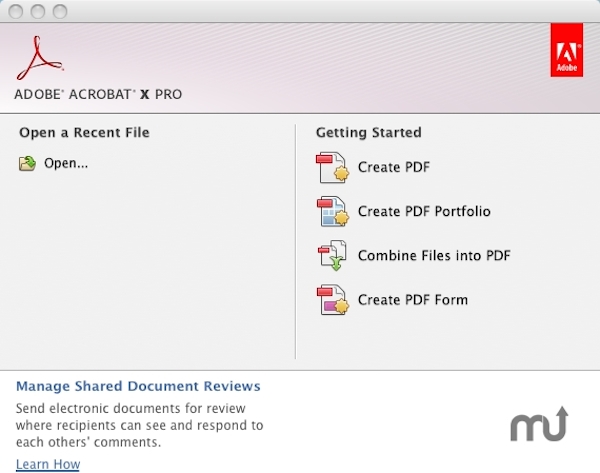
Task: Follow the Learn How link
Action: (x=48, y=464)
